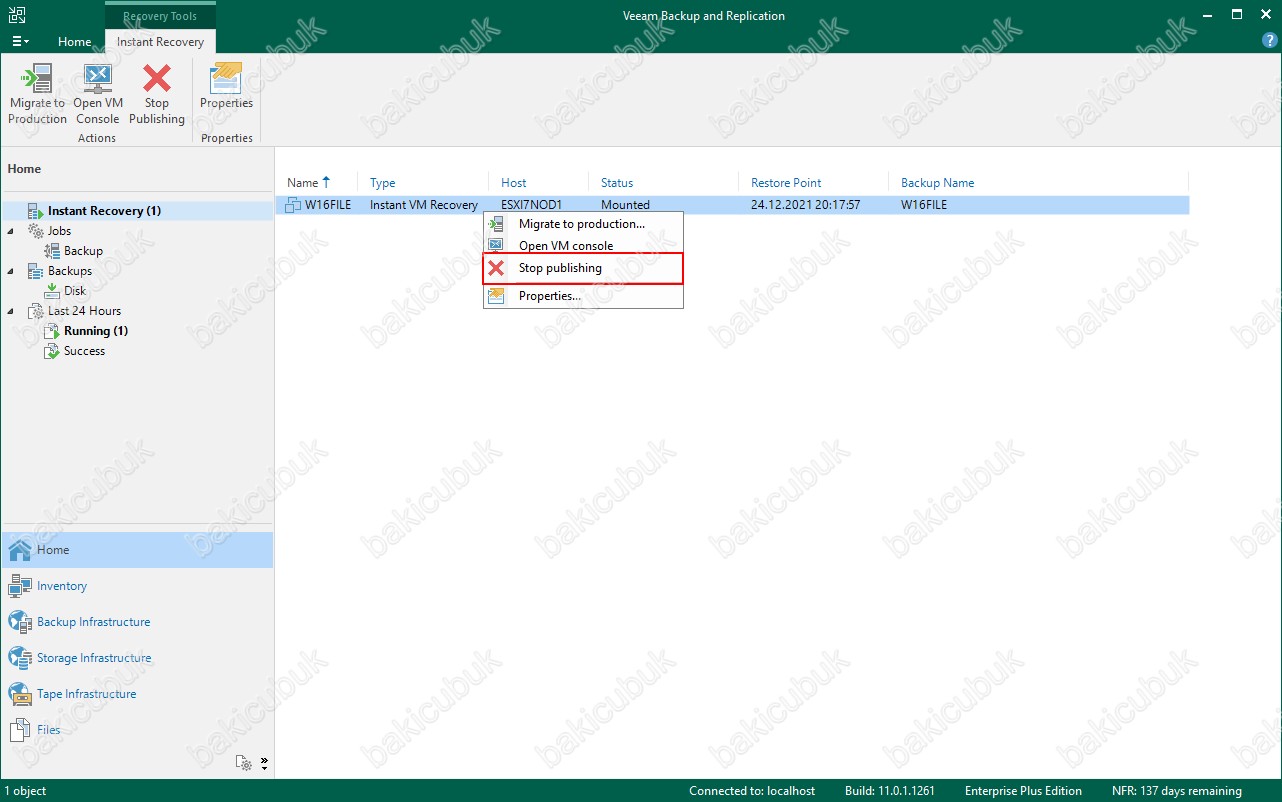1282x802 pixels.
Task: Open the Inventory navigation view
Action: click(137, 586)
